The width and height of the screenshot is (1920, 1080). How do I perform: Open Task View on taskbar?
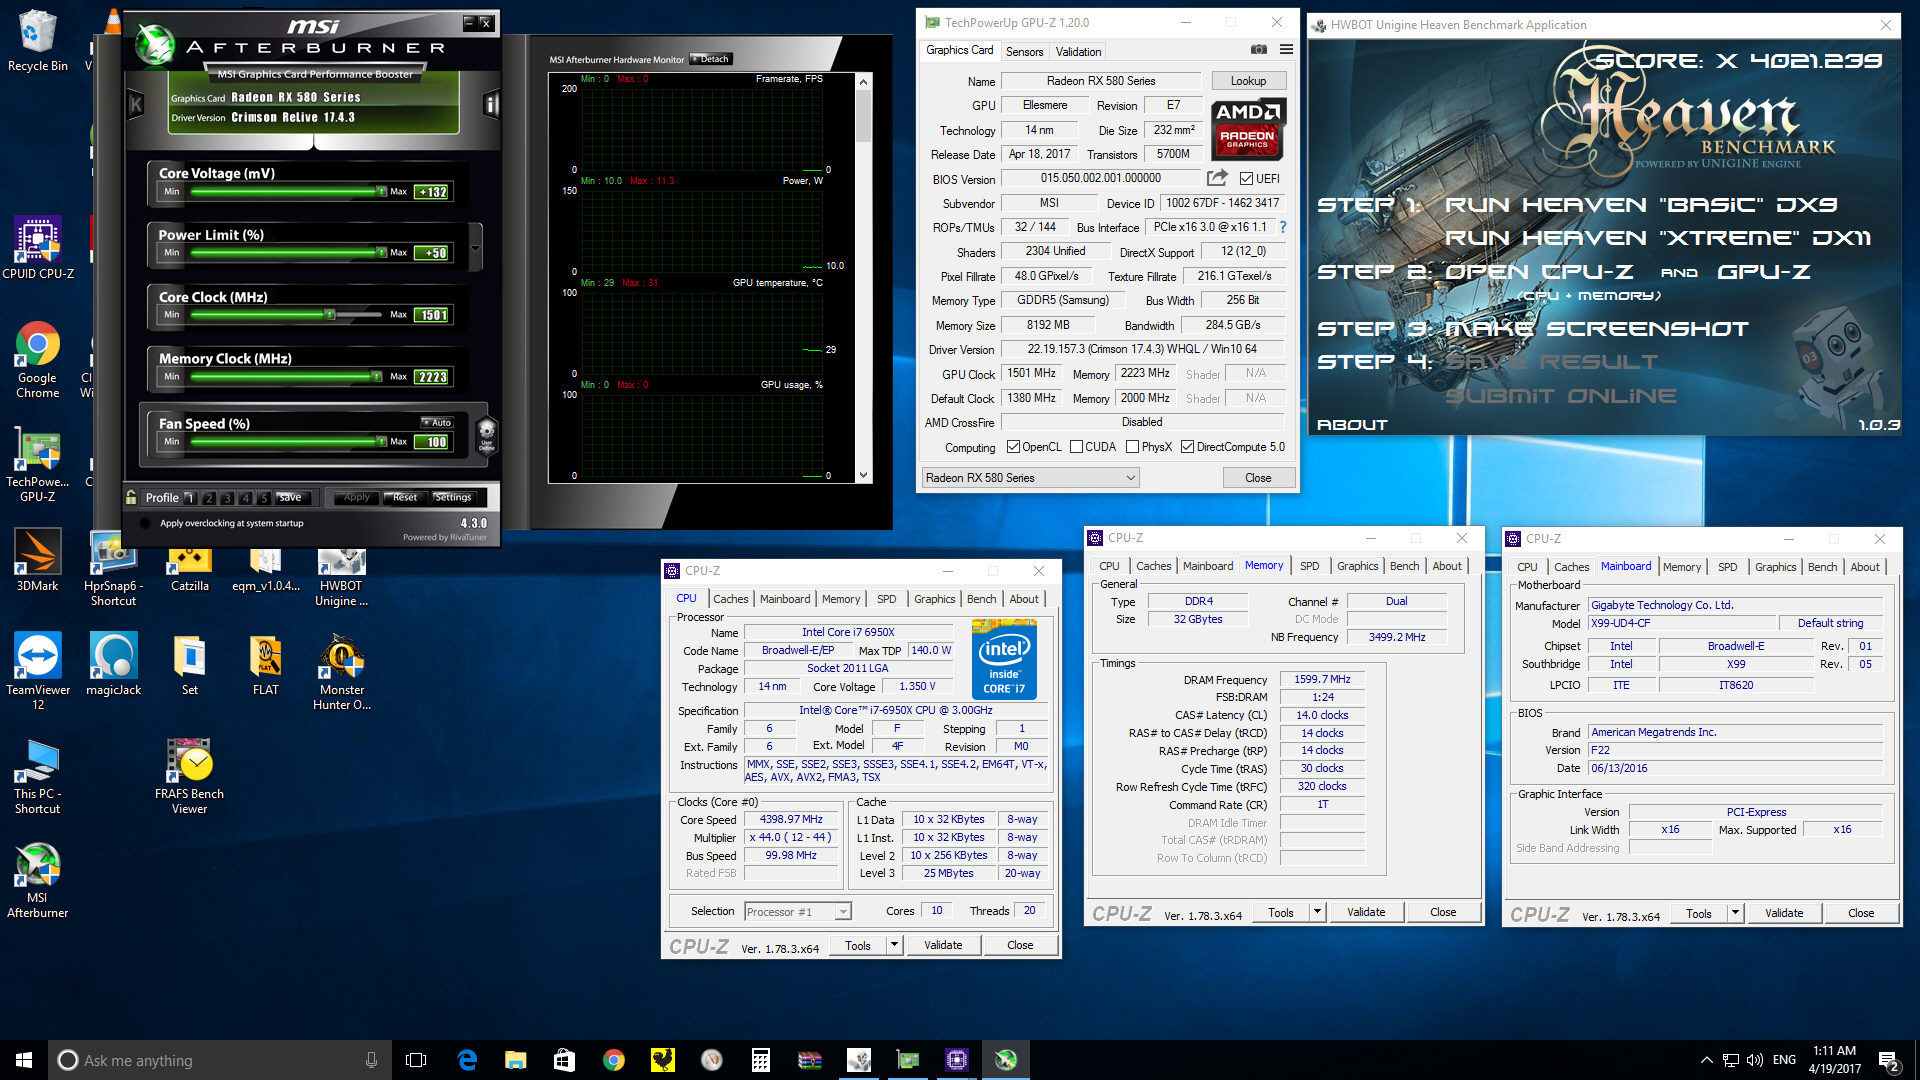[x=417, y=1060]
